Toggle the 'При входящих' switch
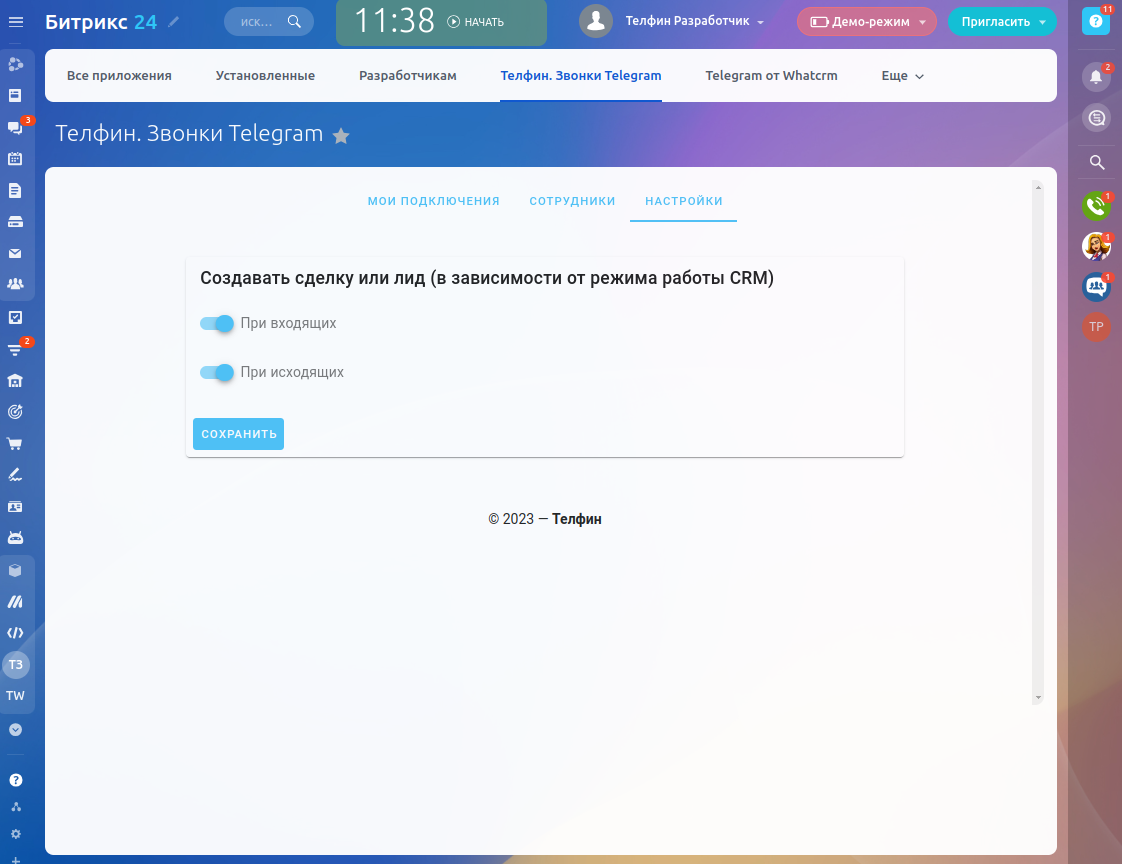 217,324
